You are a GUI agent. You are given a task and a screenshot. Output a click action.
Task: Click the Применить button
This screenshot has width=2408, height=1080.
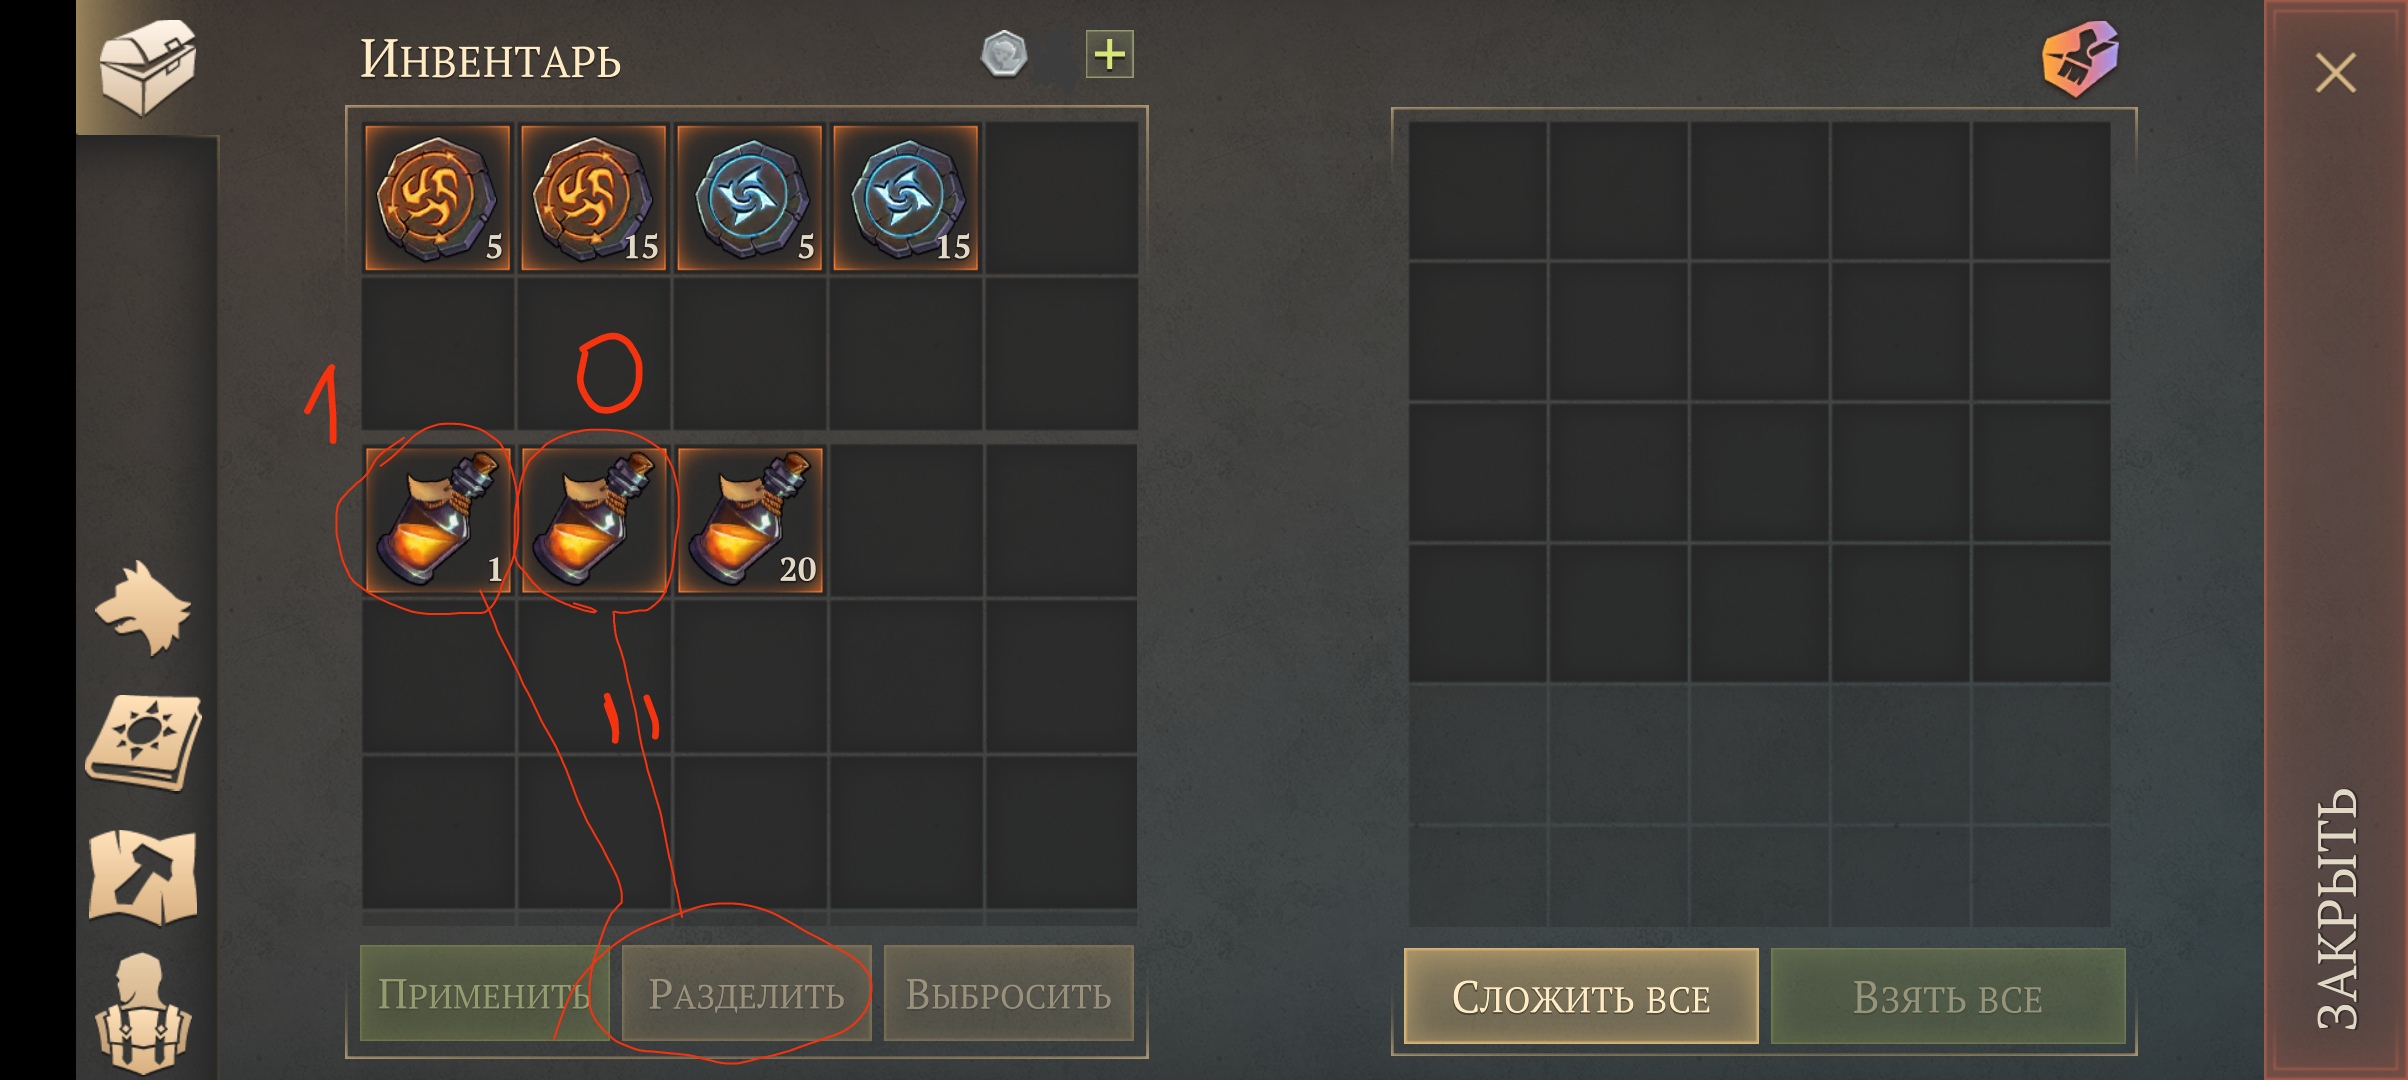point(484,993)
